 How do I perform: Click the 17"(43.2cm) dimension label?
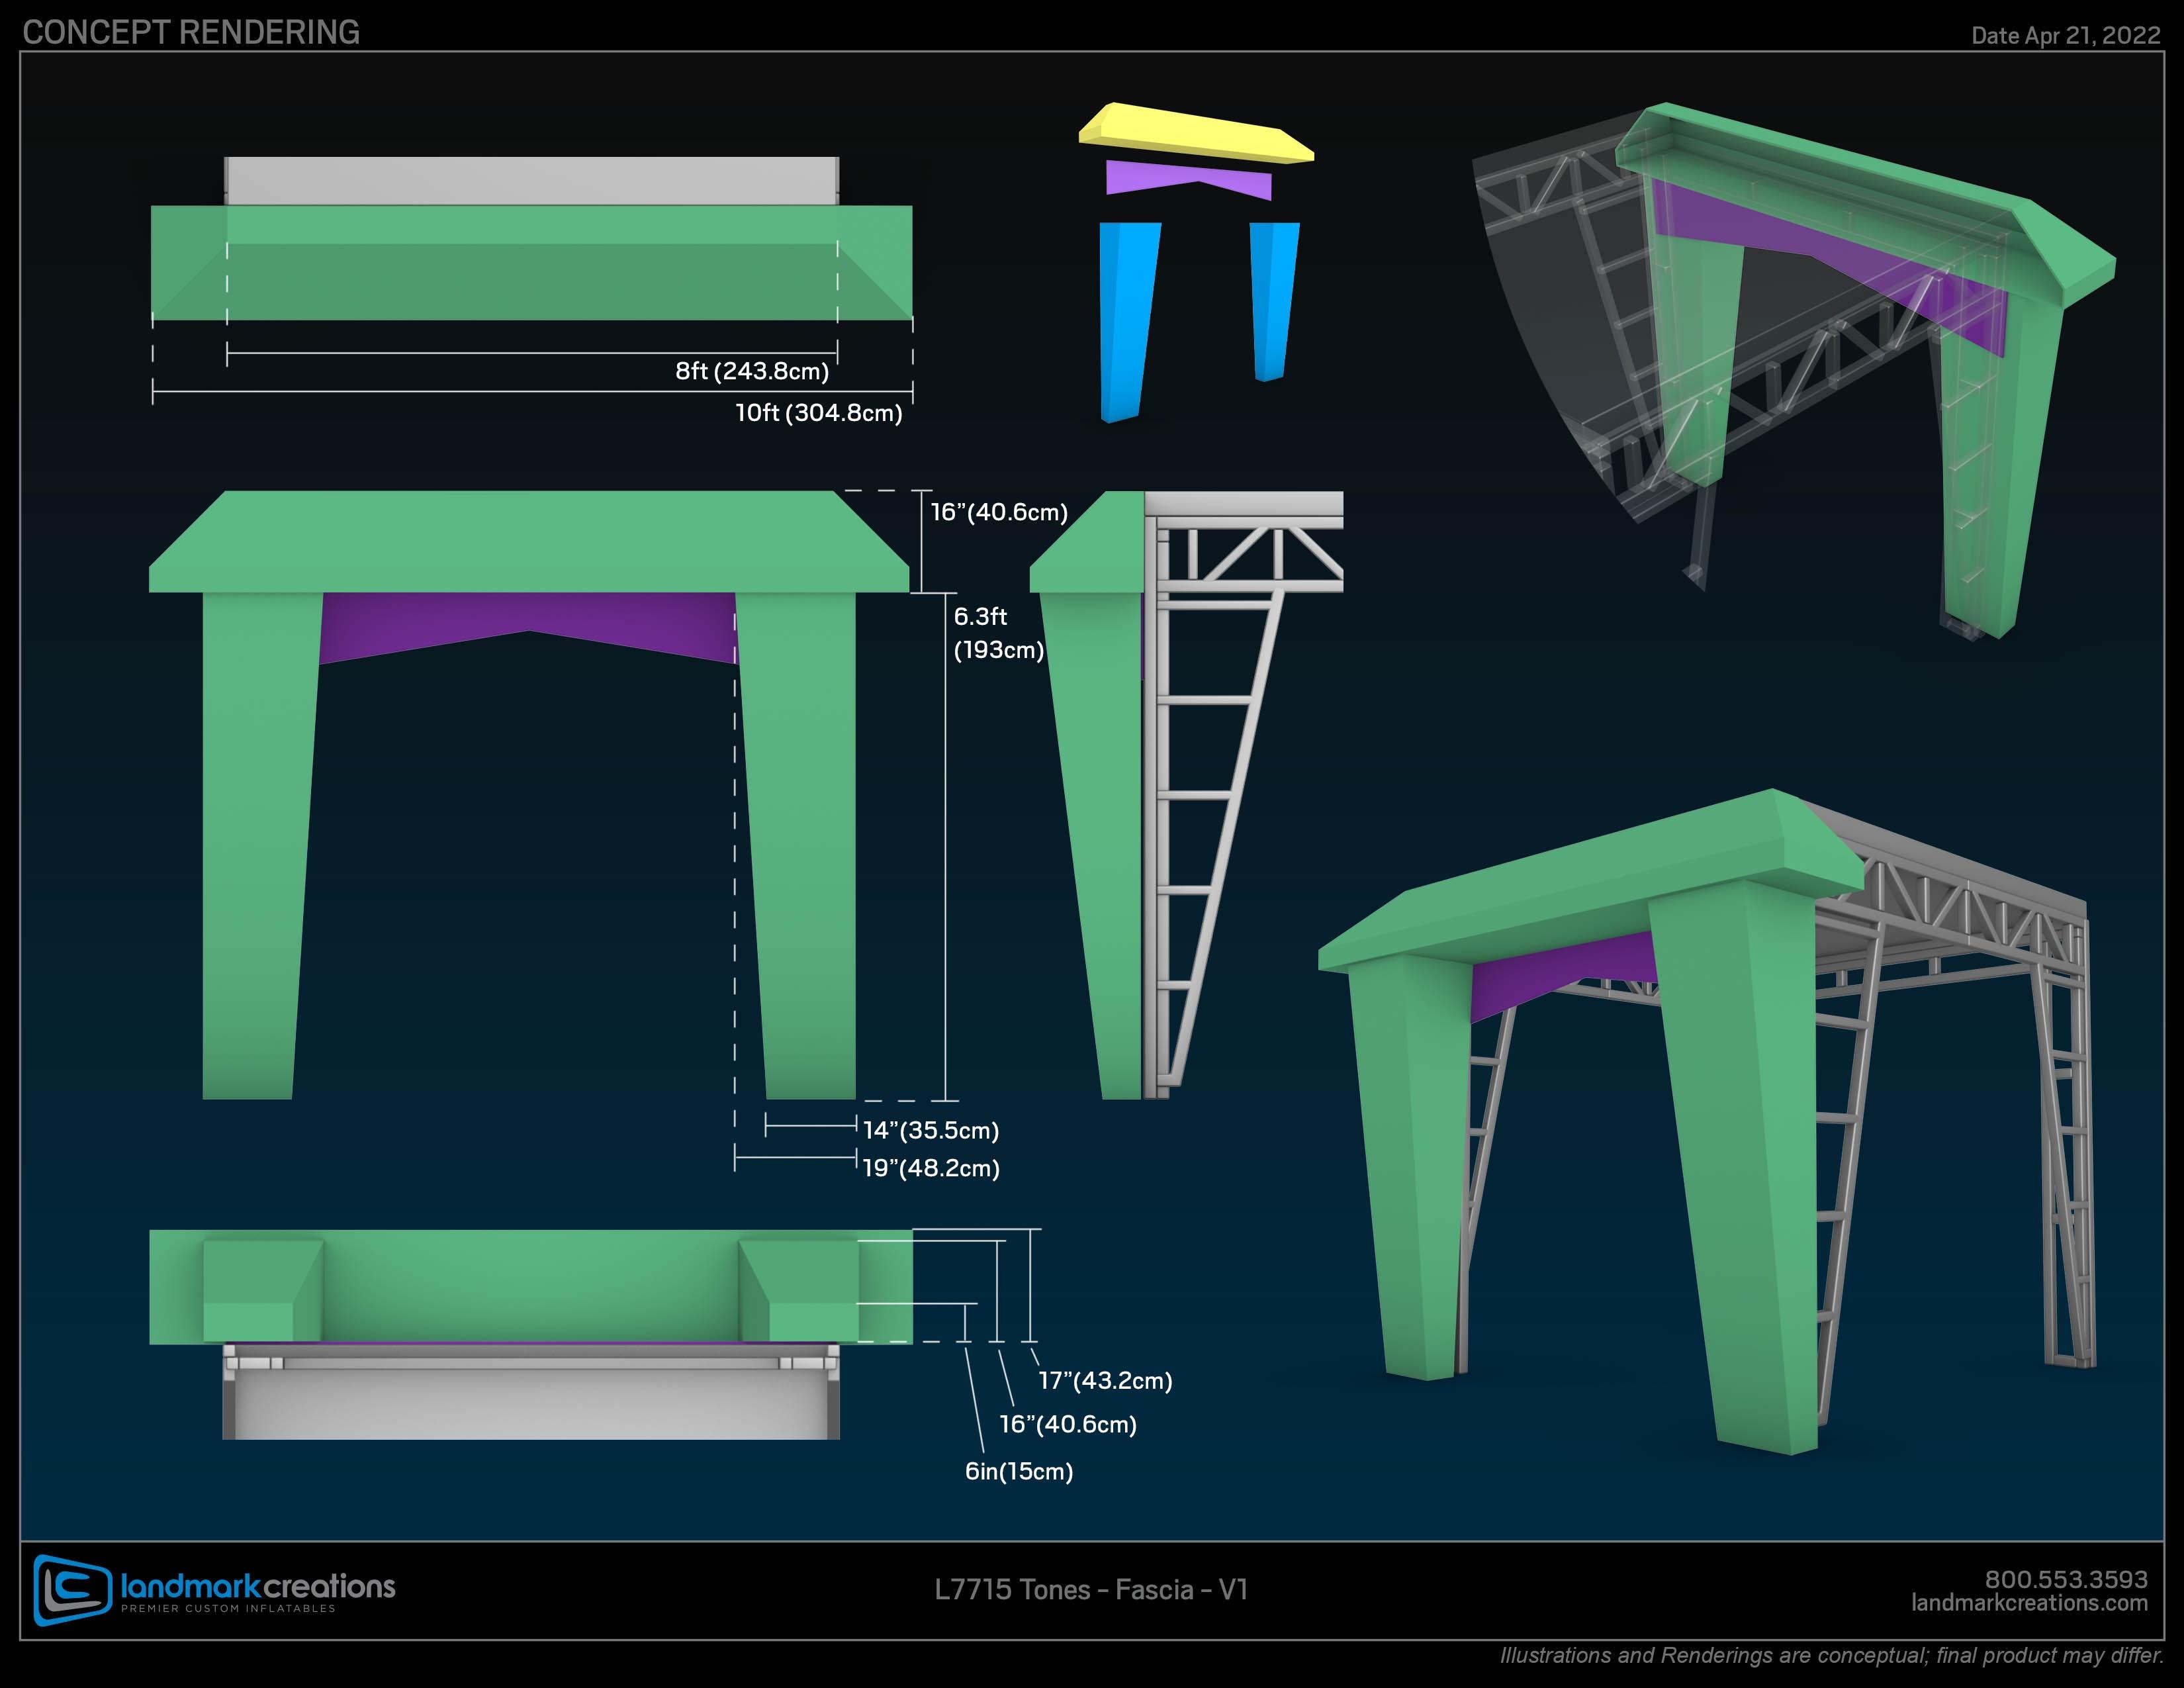(x=1105, y=1381)
